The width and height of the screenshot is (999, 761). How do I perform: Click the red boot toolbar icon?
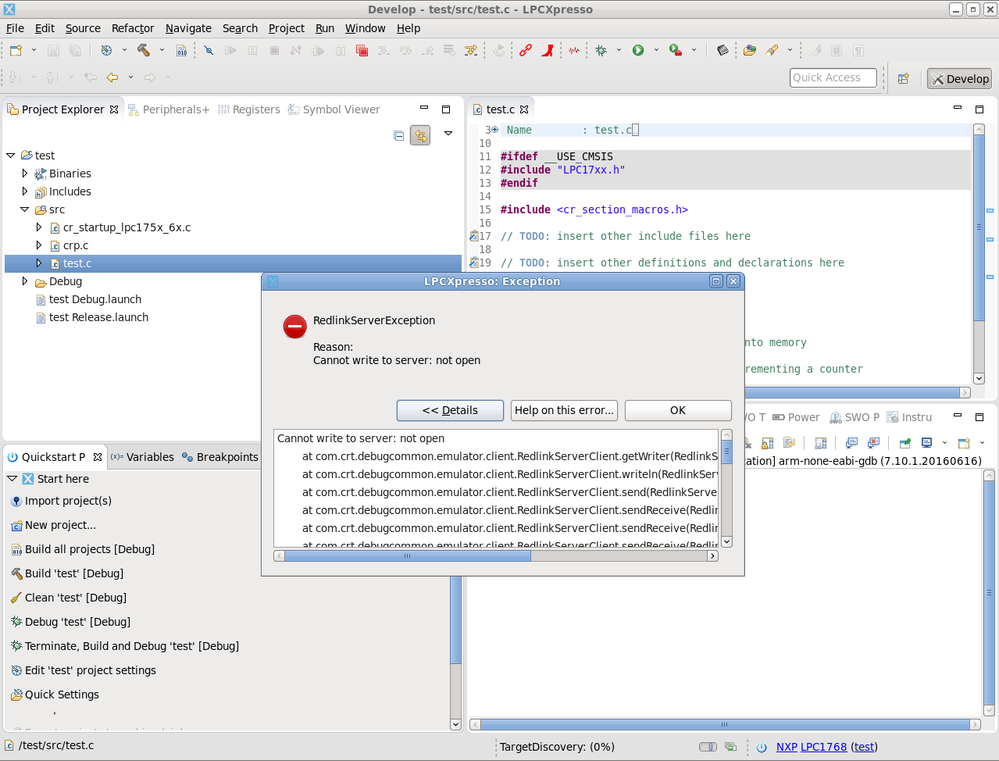[547, 50]
